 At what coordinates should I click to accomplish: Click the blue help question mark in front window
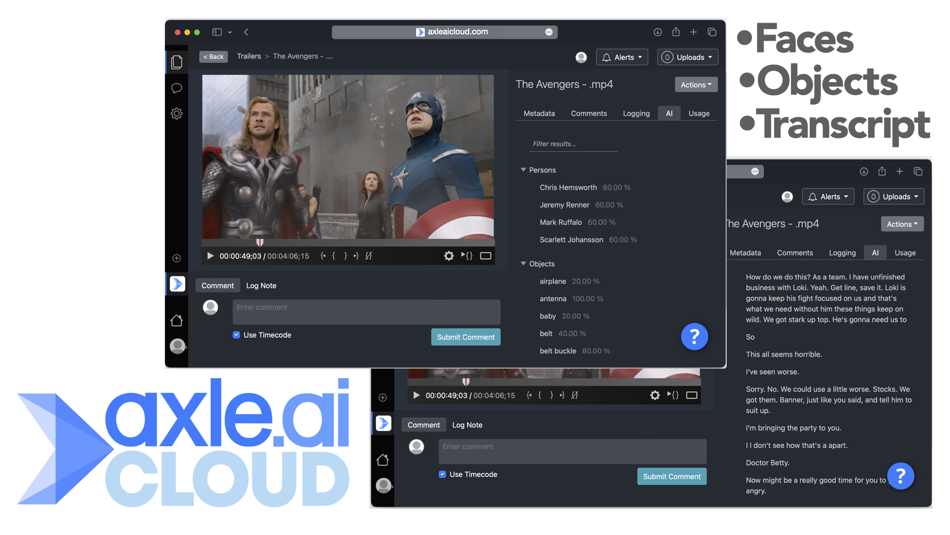pyautogui.click(x=694, y=336)
